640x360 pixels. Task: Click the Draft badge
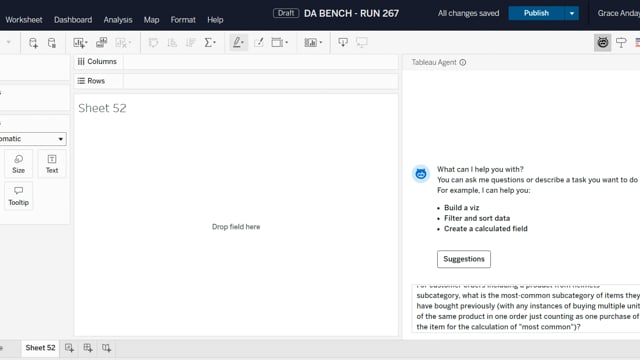286,13
